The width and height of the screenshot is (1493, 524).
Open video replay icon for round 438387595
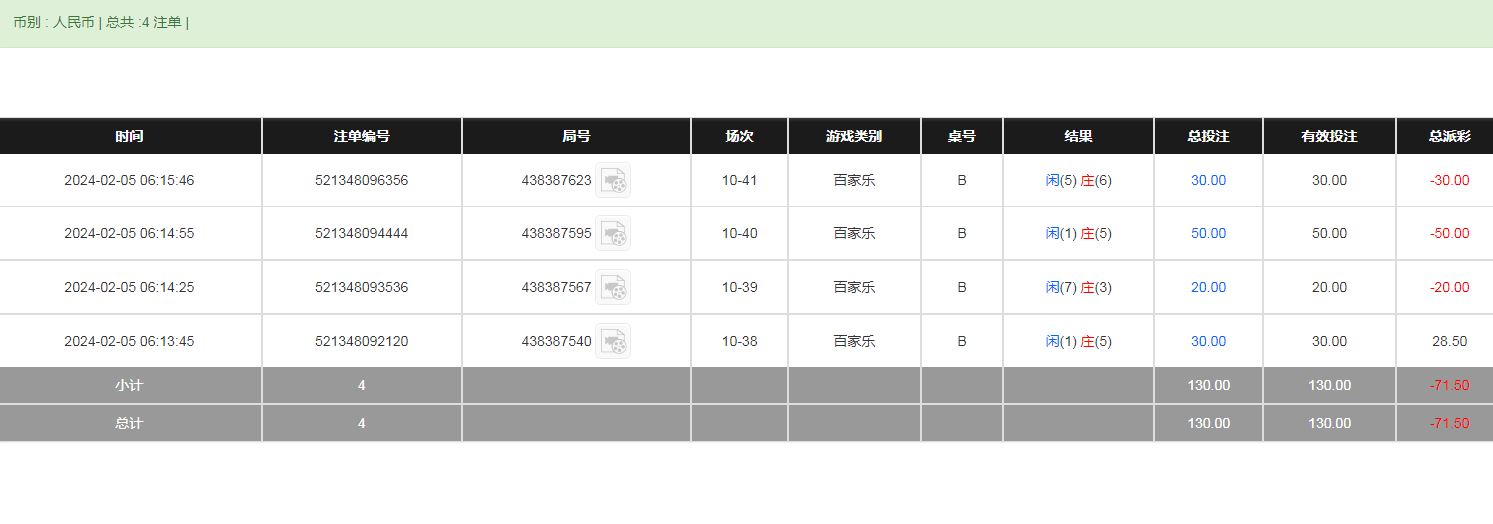coord(613,234)
